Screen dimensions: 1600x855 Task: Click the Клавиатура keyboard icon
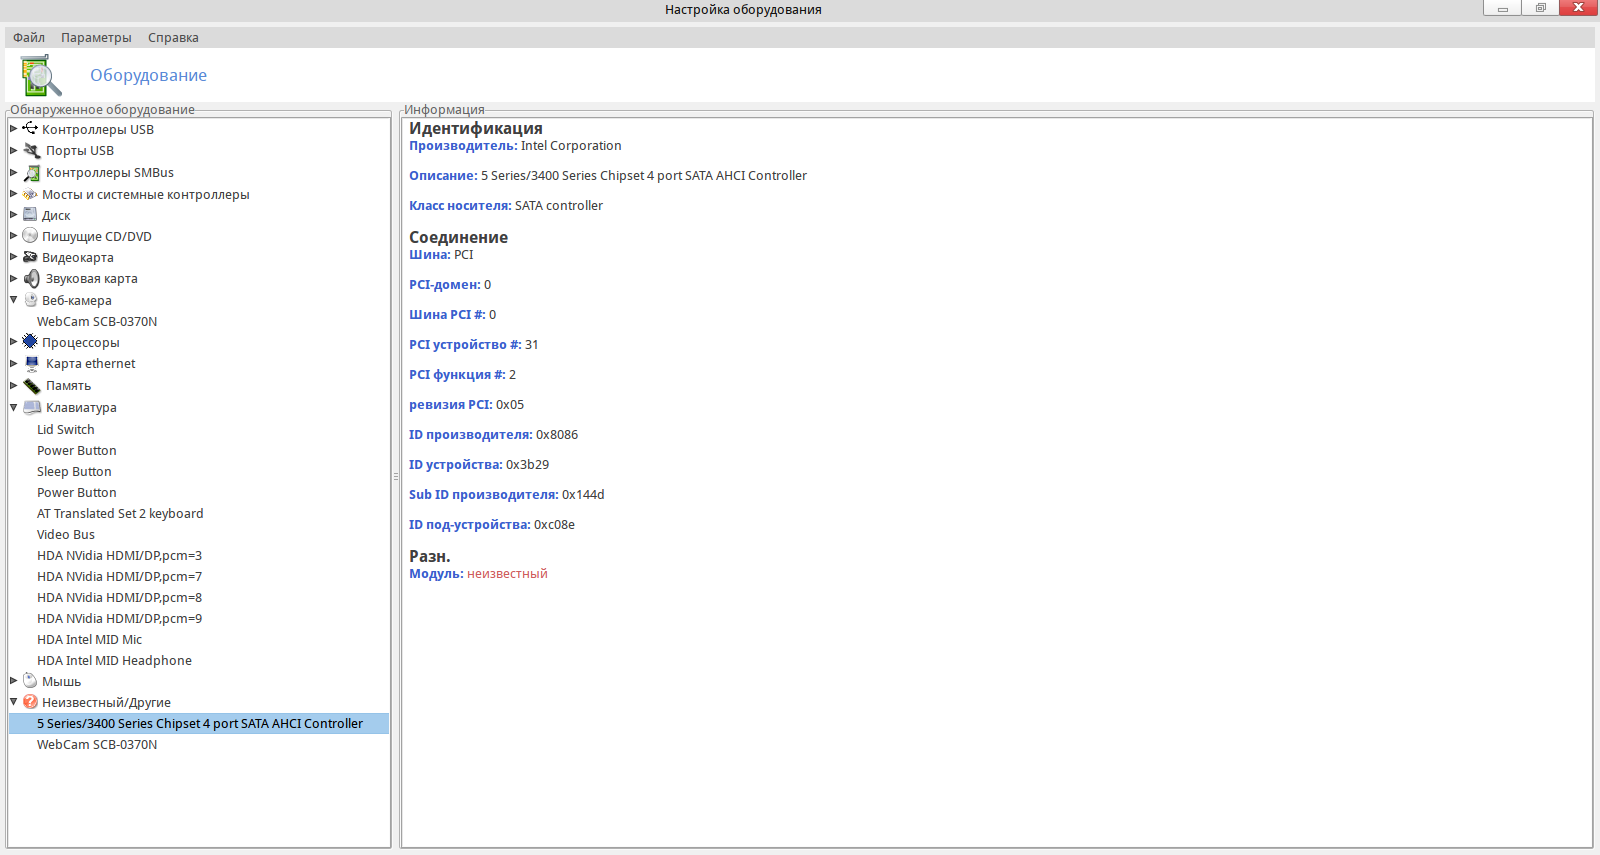[32, 407]
